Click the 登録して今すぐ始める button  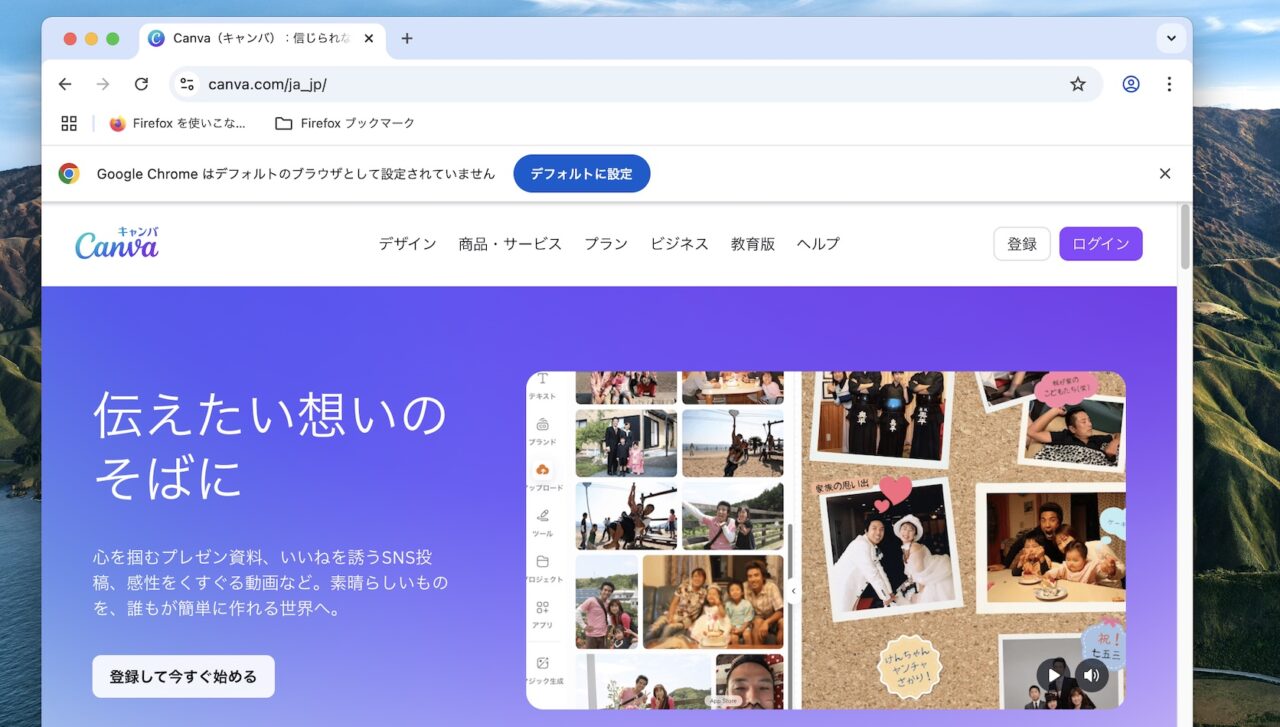point(183,676)
